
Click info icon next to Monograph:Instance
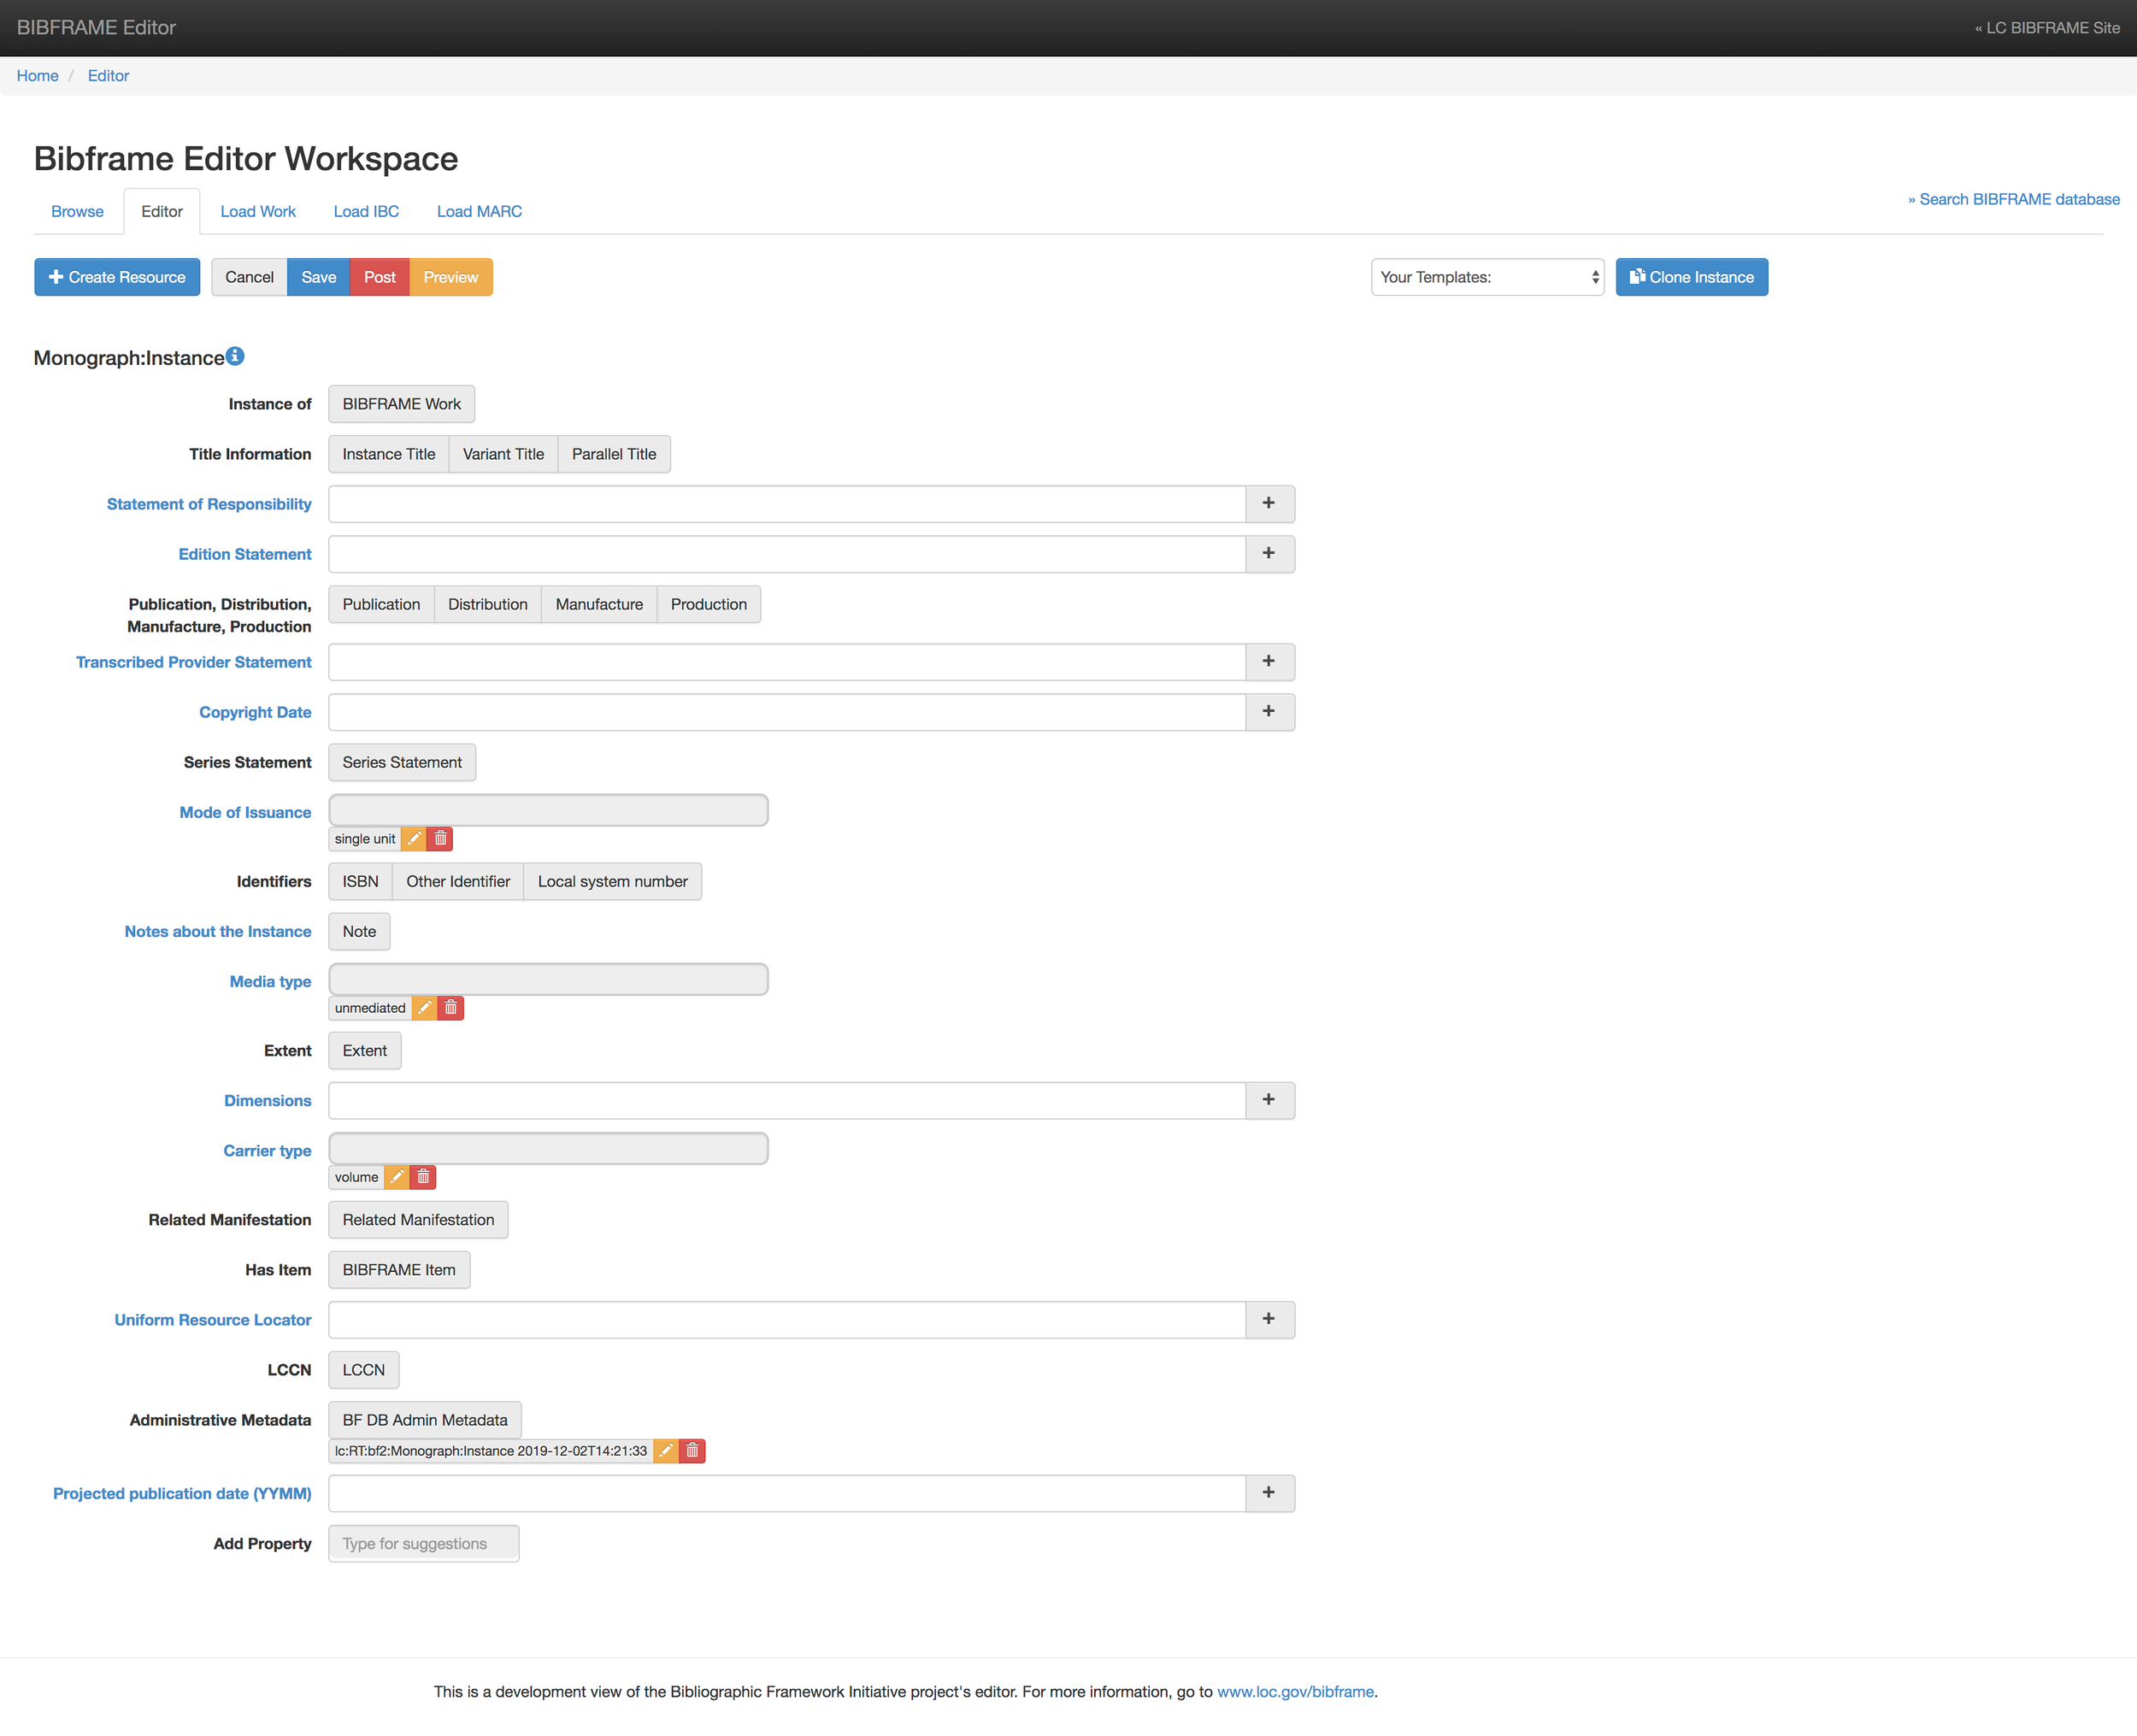tap(235, 356)
